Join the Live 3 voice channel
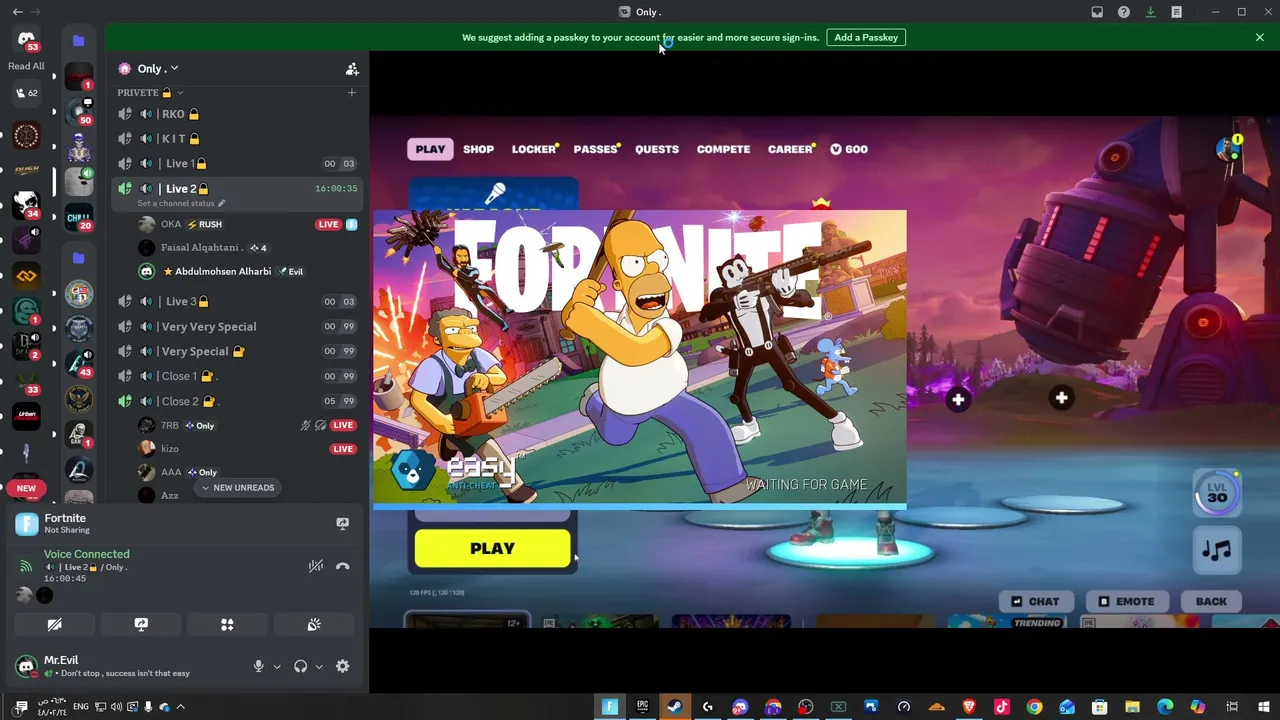Image resolution: width=1280 pixels, height=720 pixels. (238, 301)
